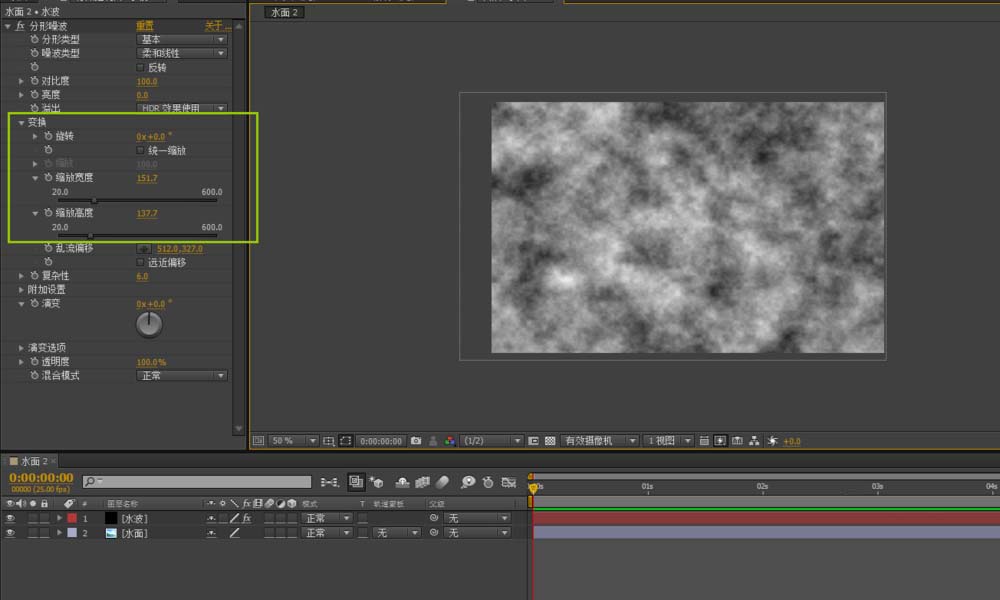Open the 混合模式 dropdown set to 正常

[x=181, y=376]
